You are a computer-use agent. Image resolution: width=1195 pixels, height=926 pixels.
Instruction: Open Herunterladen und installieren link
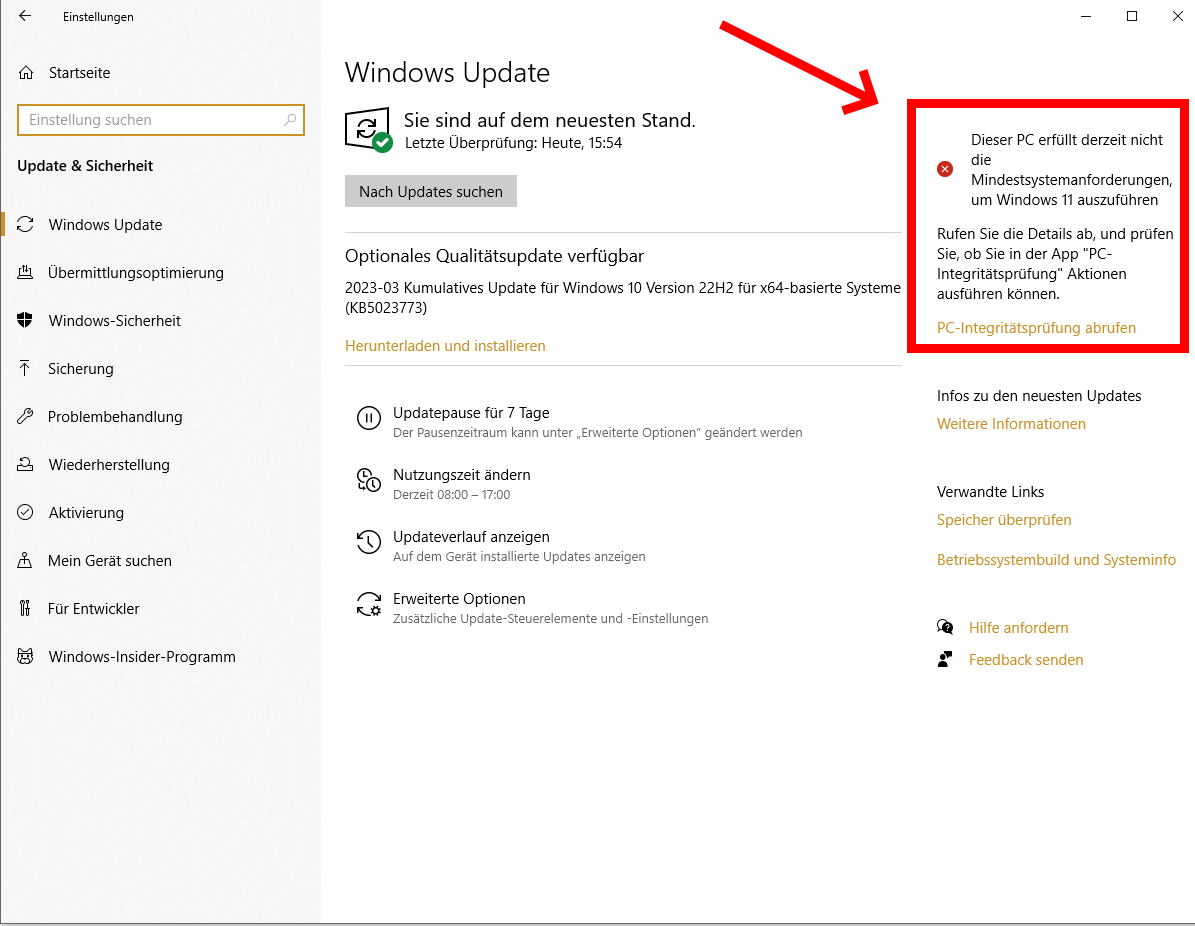tap(445, 345)
